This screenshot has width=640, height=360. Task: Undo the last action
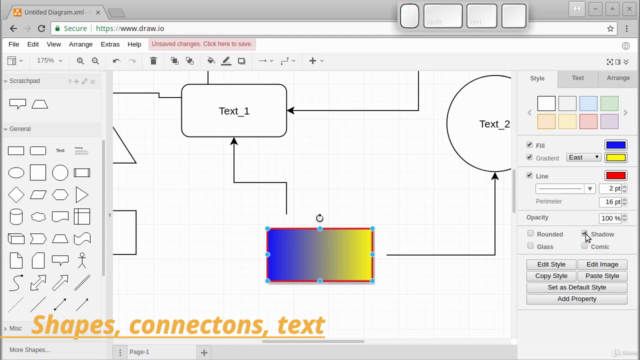coord(116,61)
